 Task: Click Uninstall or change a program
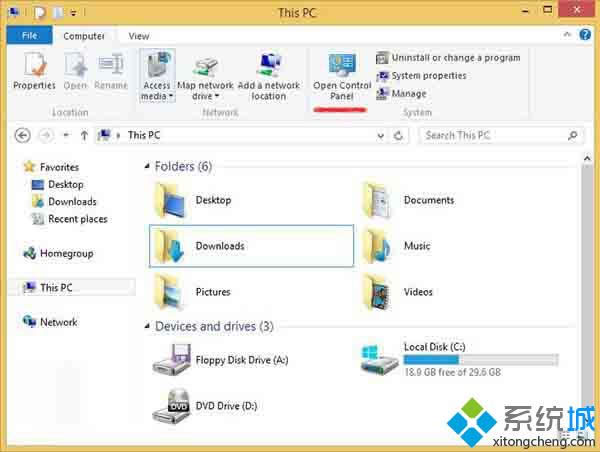coord(448,58)
